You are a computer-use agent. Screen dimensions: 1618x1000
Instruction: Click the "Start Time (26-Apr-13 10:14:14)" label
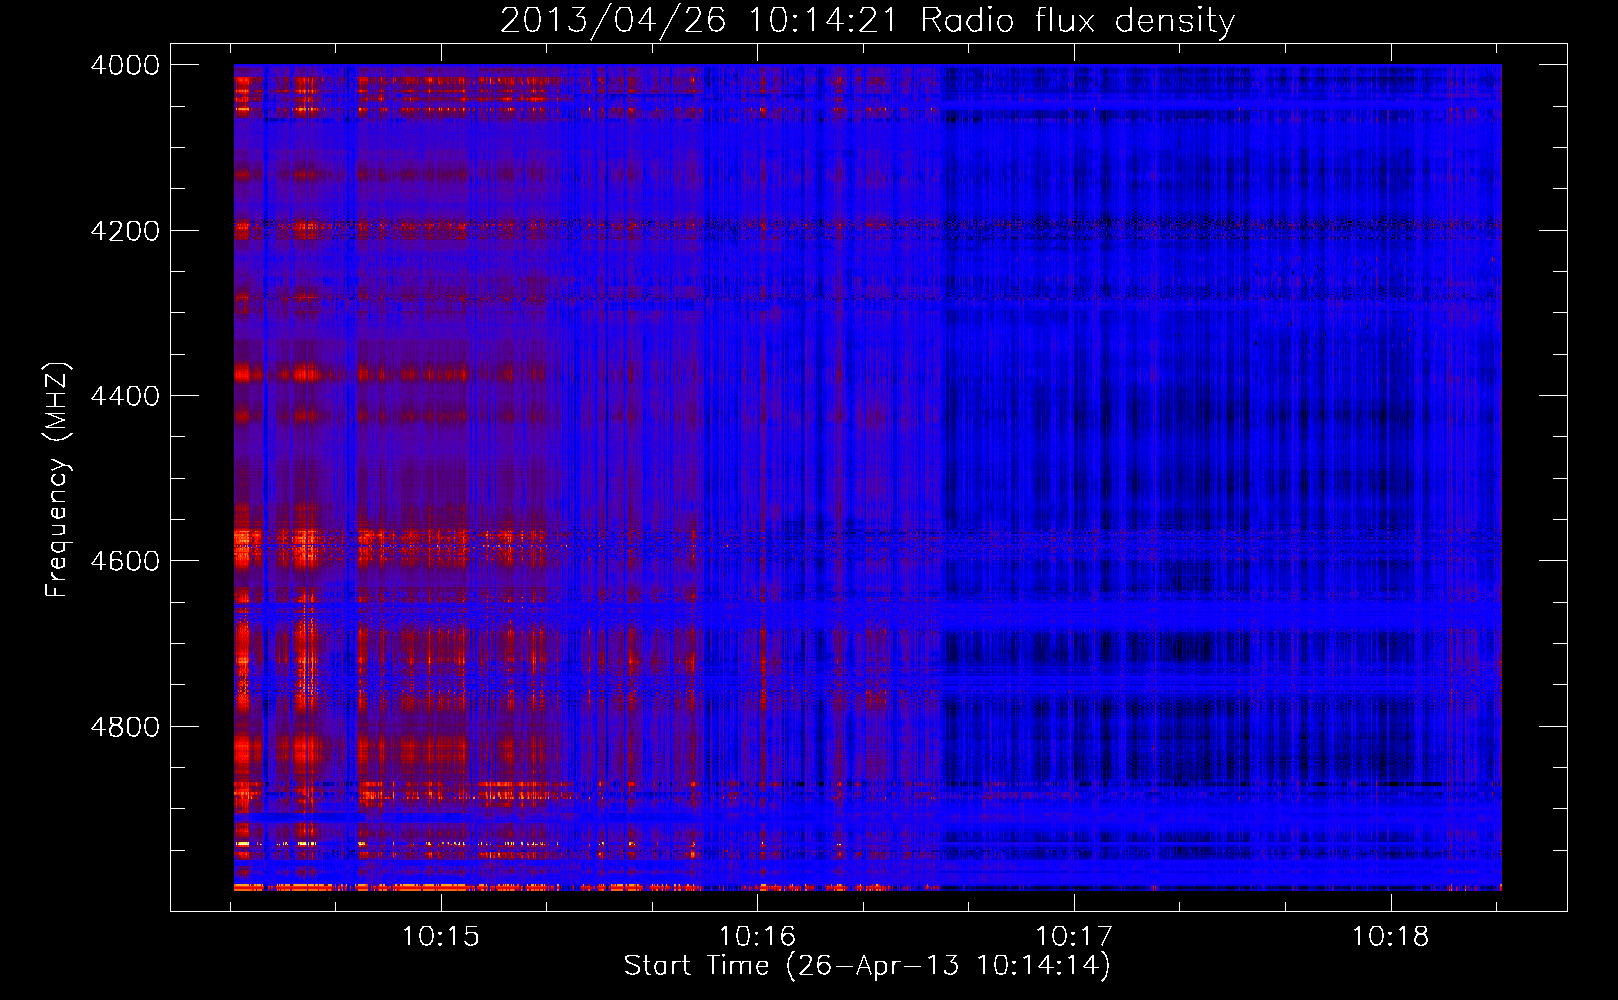[867, 966]
